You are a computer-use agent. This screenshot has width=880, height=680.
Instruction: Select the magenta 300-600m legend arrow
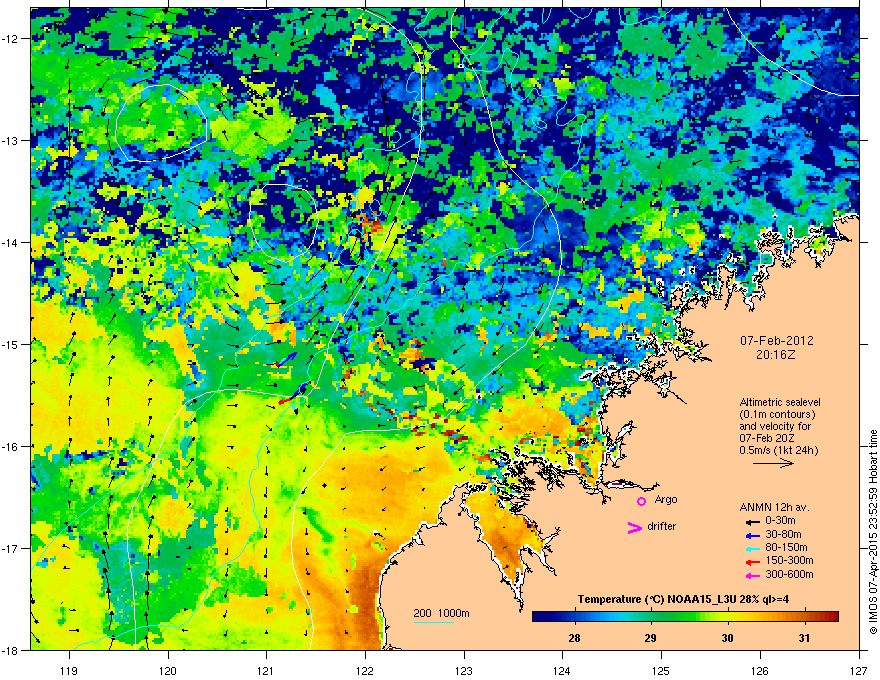point(752,576)
